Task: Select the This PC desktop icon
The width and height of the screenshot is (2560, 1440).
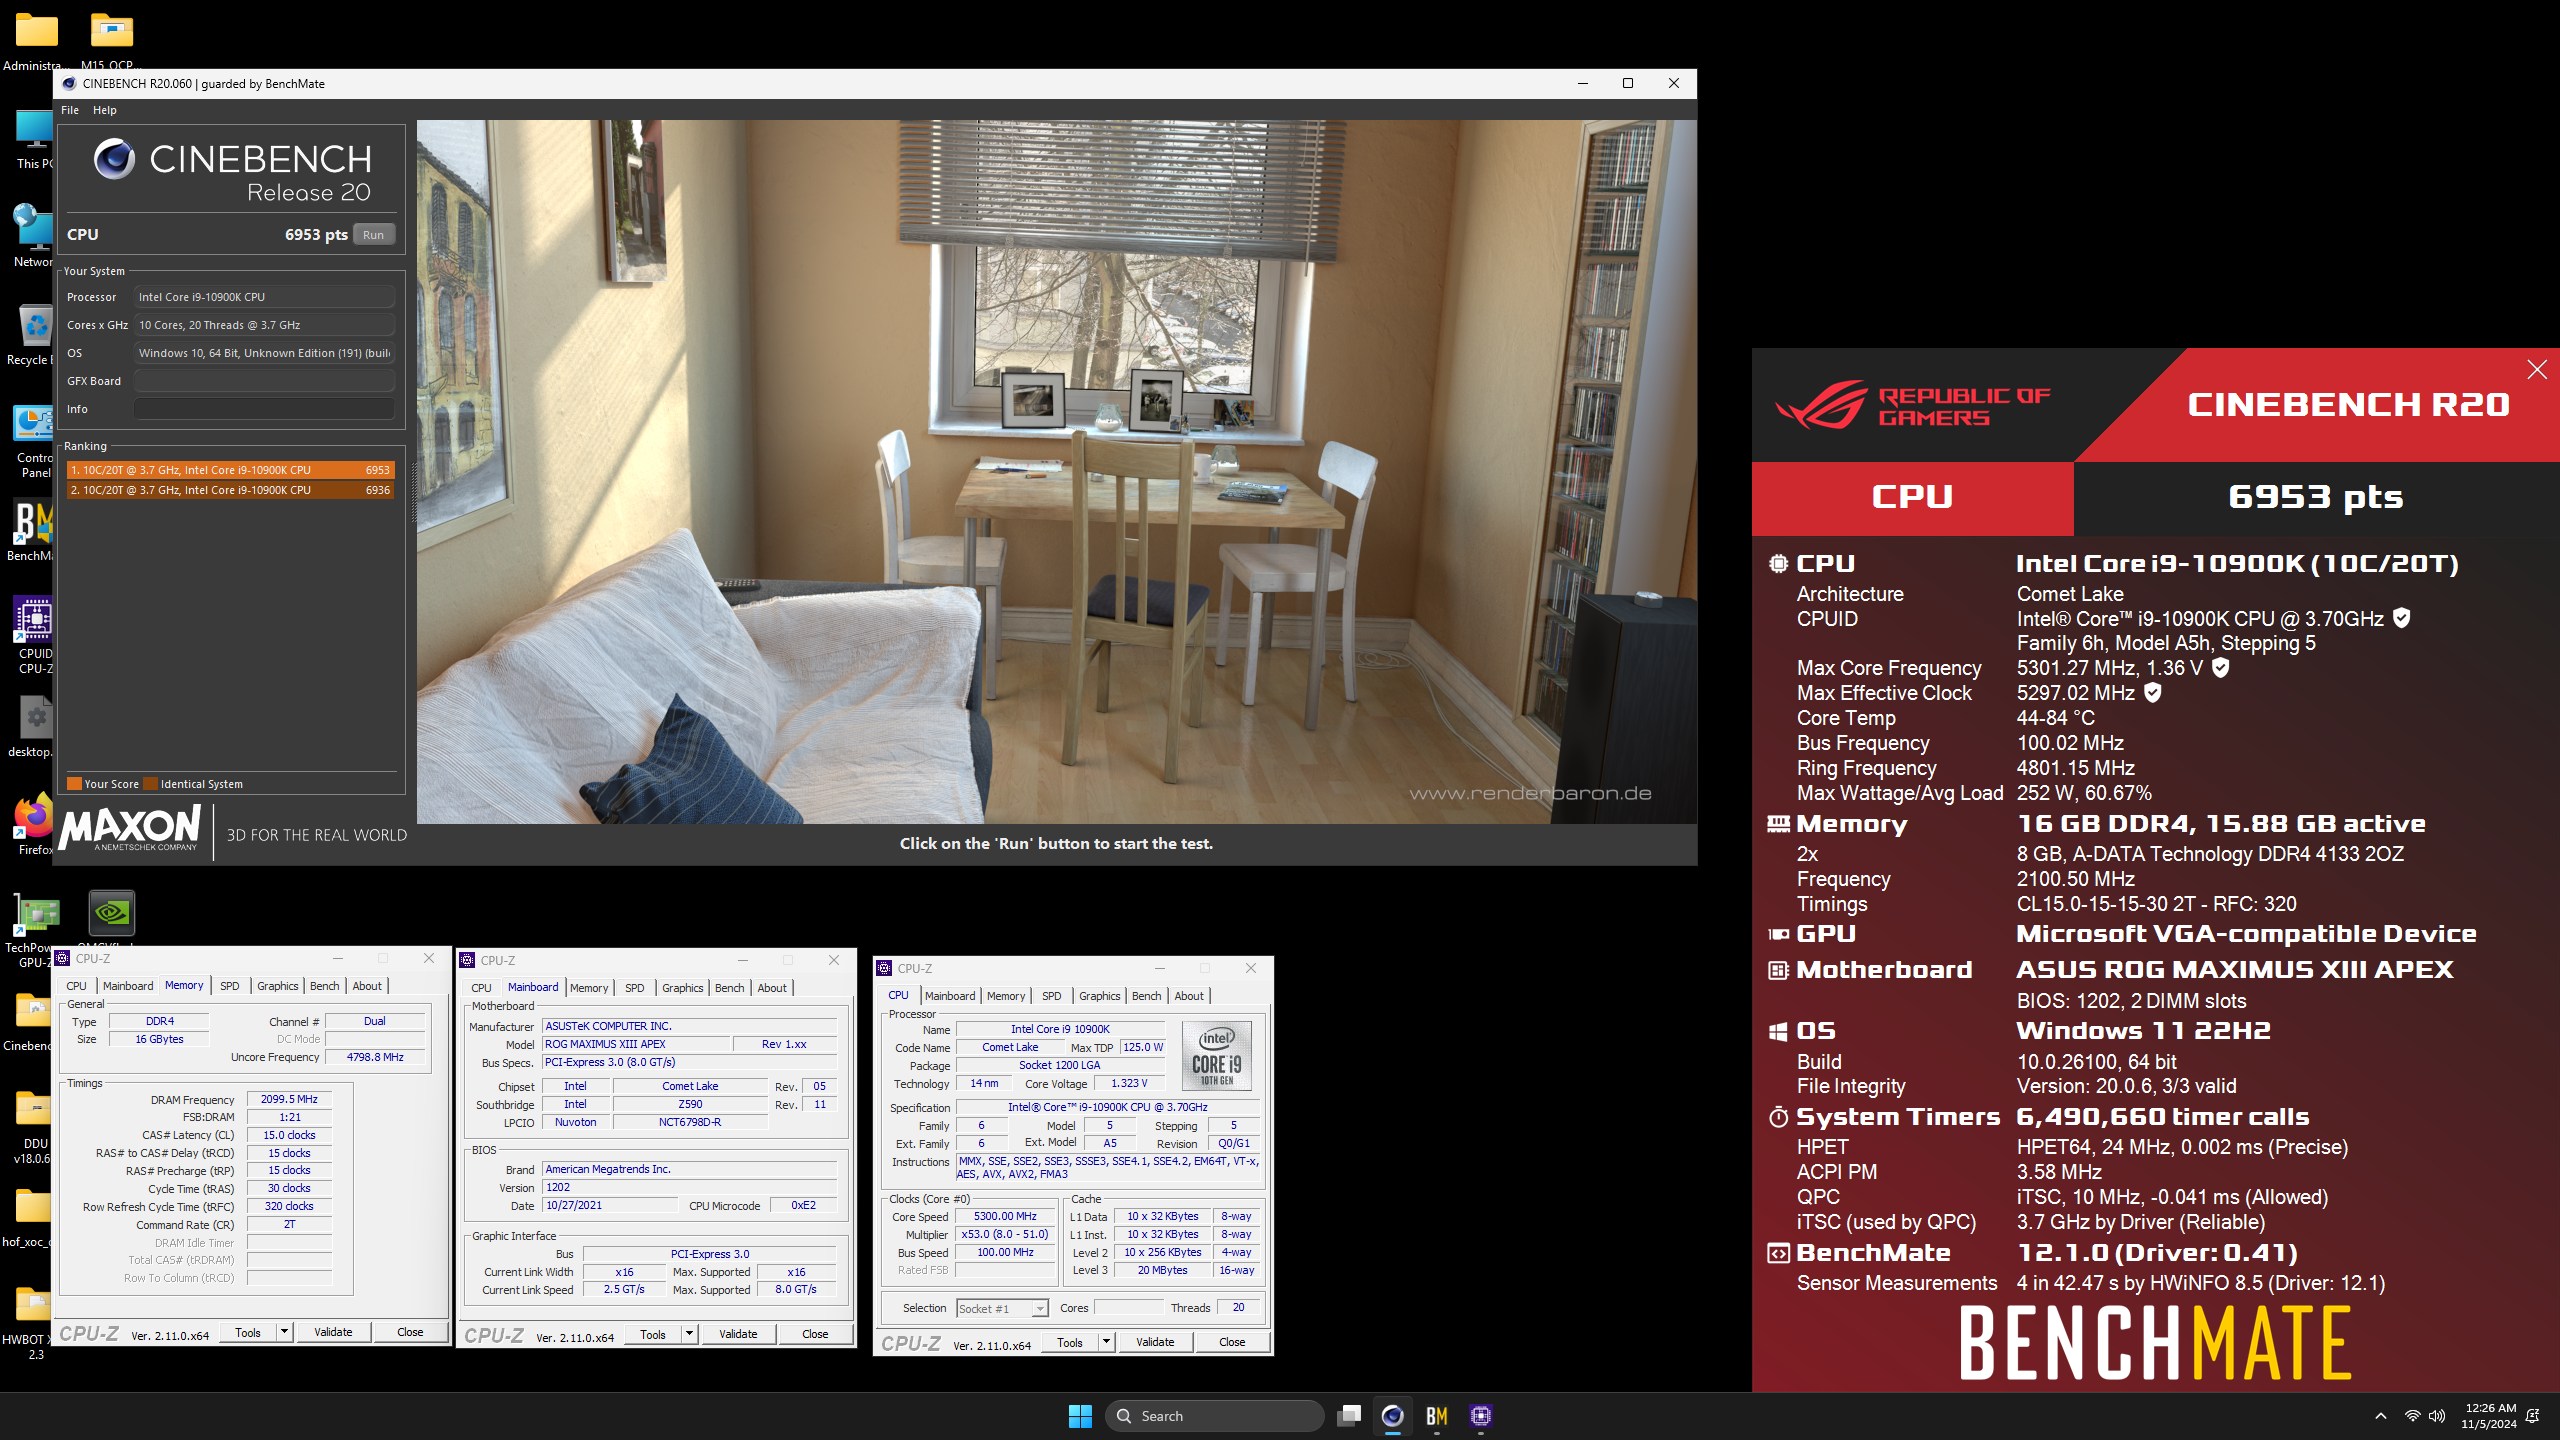Action: (x=34, y=138)
